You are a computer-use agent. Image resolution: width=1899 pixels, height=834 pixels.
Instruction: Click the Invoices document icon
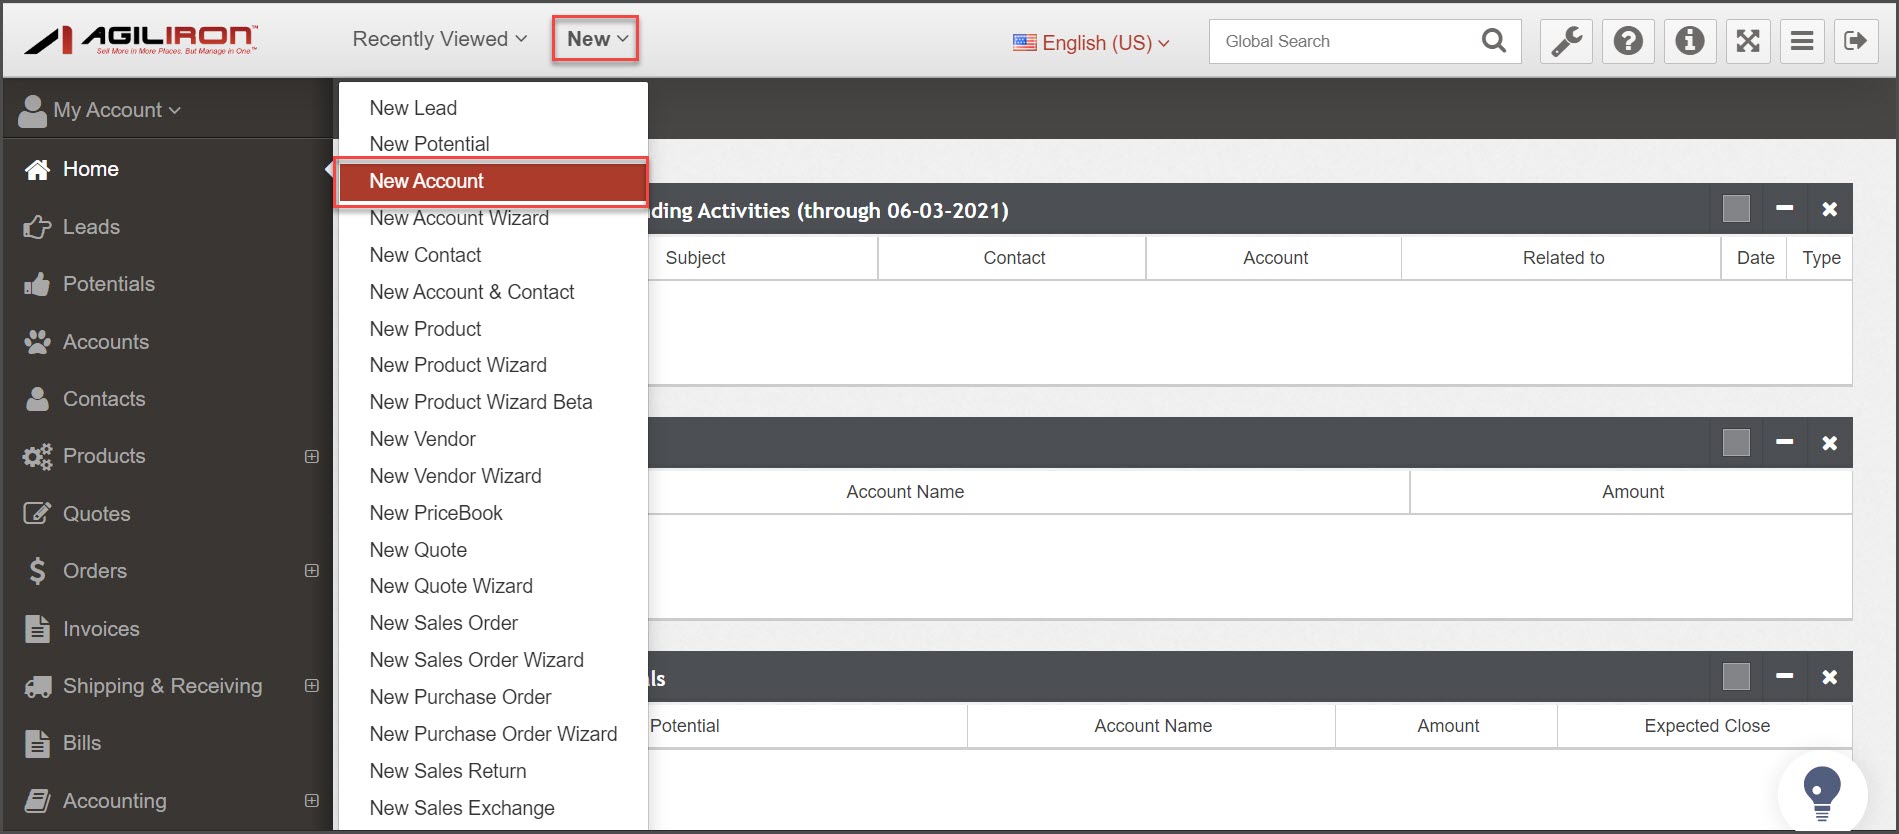[37, 629]
